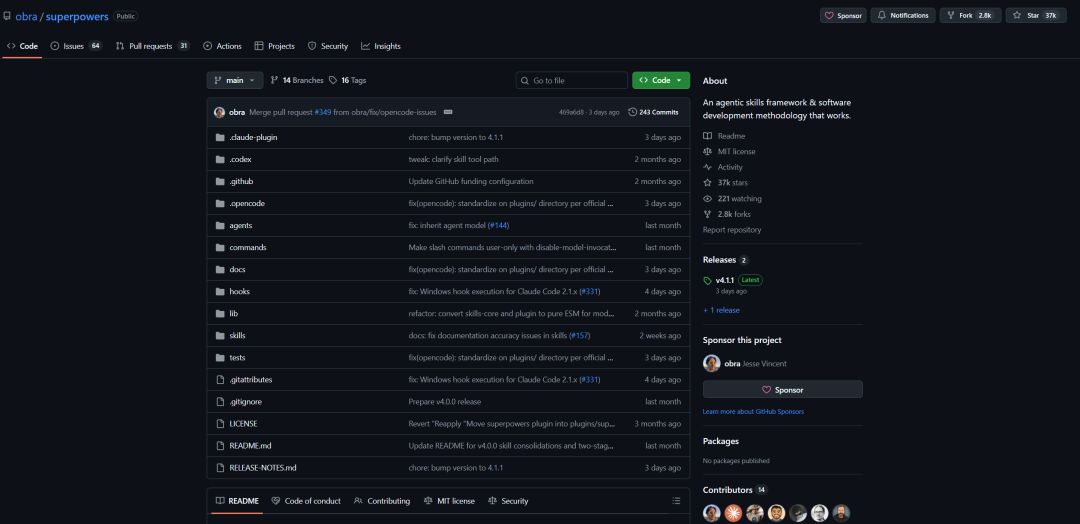View the 2.8k forks link

727,214
